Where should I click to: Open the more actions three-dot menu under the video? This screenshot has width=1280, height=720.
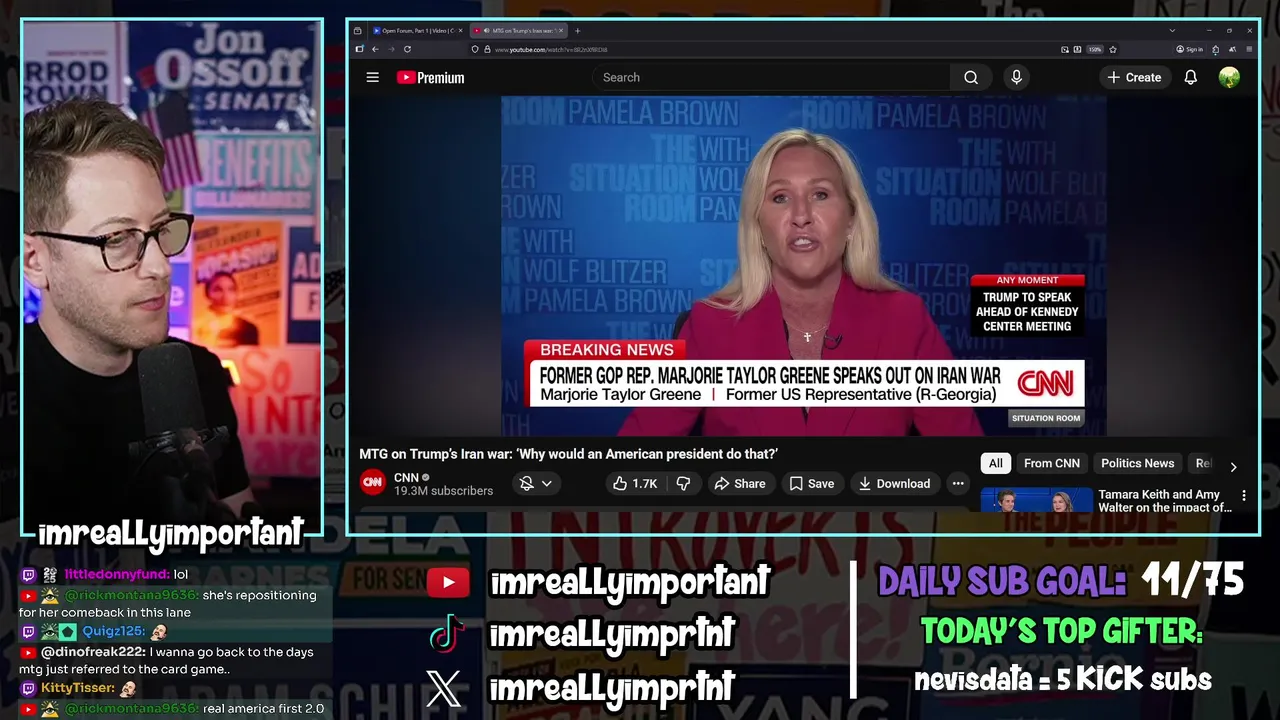coord(958,483)
